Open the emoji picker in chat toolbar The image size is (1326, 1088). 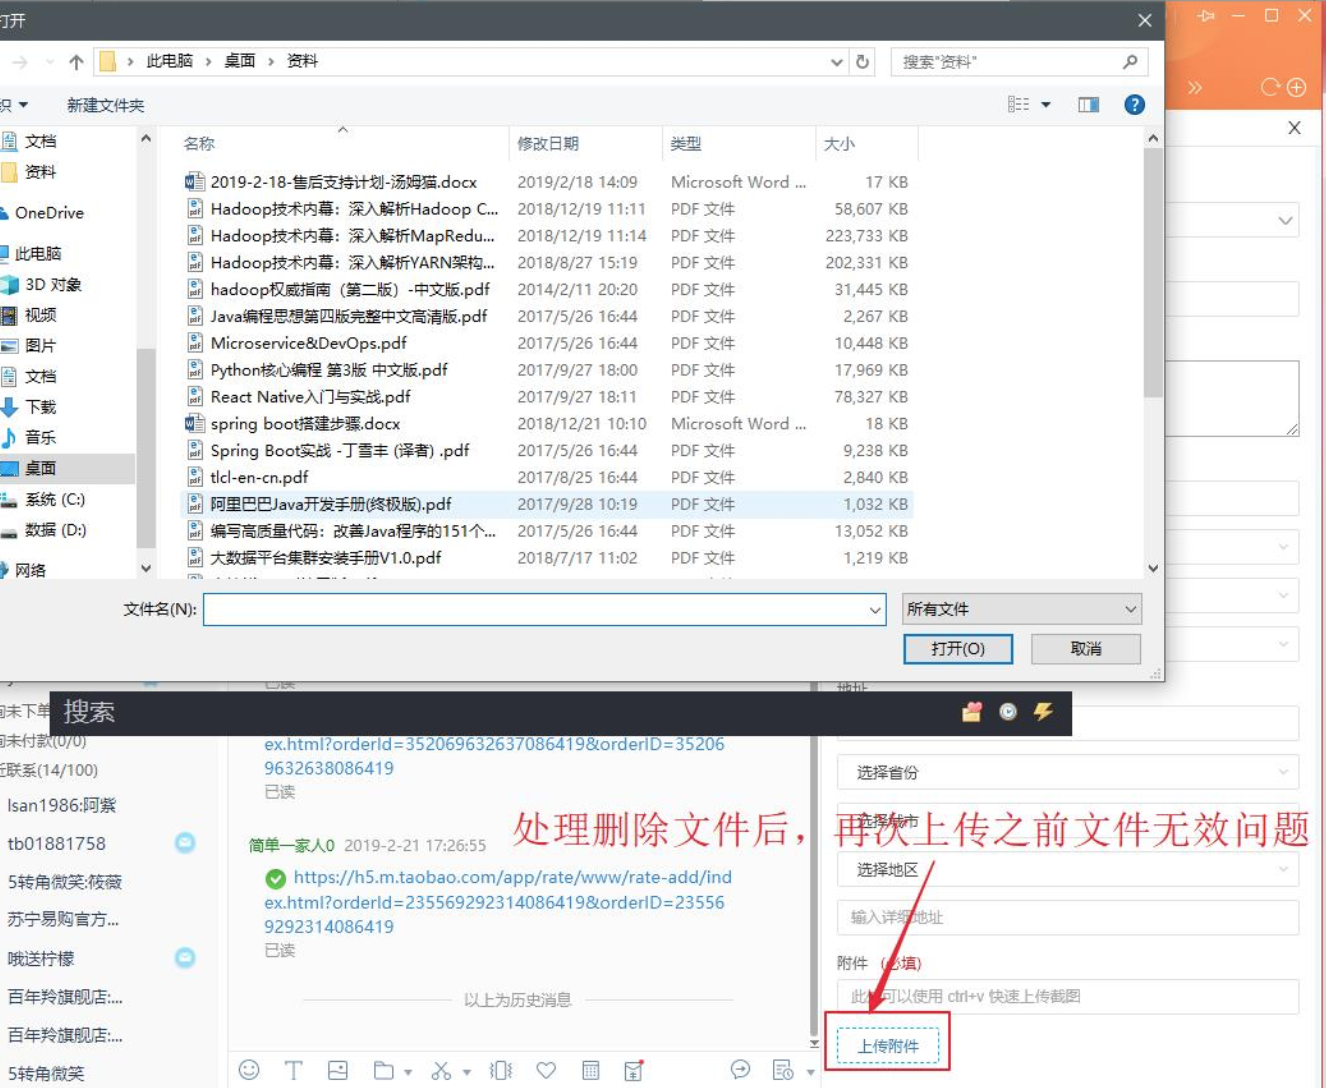[249, 1070]
